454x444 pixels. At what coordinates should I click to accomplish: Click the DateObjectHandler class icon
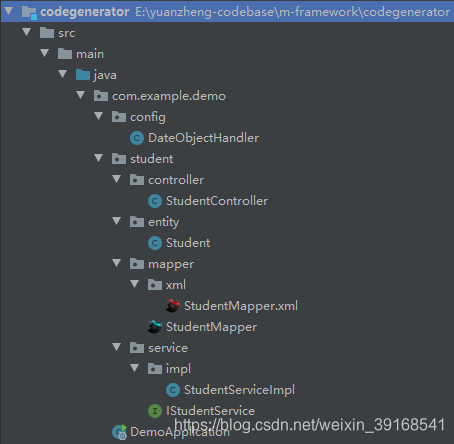click(137, 138)
